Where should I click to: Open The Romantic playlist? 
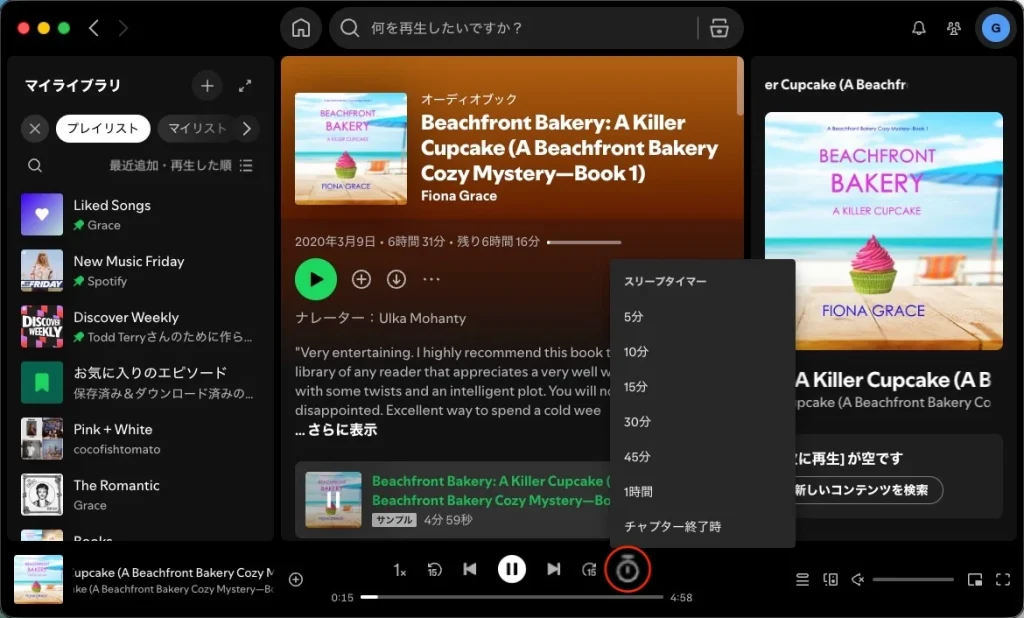click(142, 495)
